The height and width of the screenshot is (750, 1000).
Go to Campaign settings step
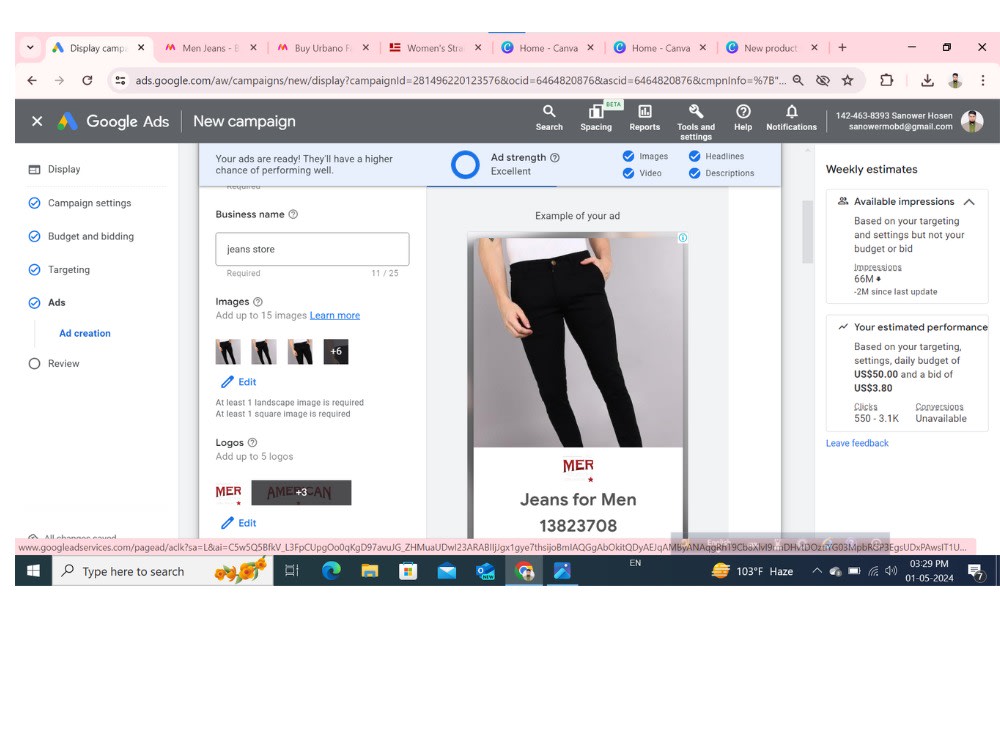(x=89, y=203)
